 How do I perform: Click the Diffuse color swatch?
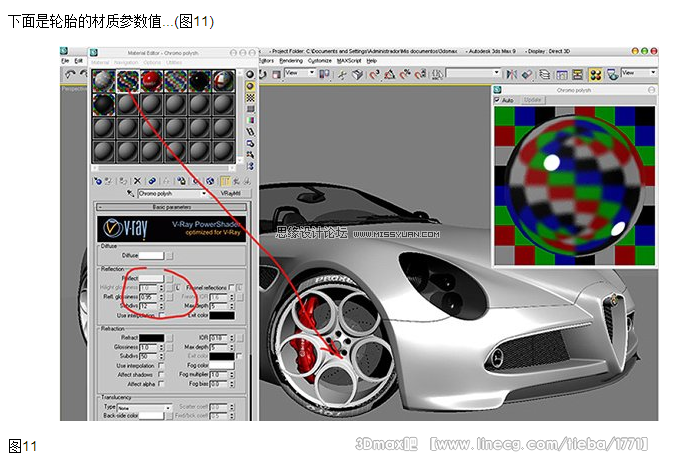151,256
